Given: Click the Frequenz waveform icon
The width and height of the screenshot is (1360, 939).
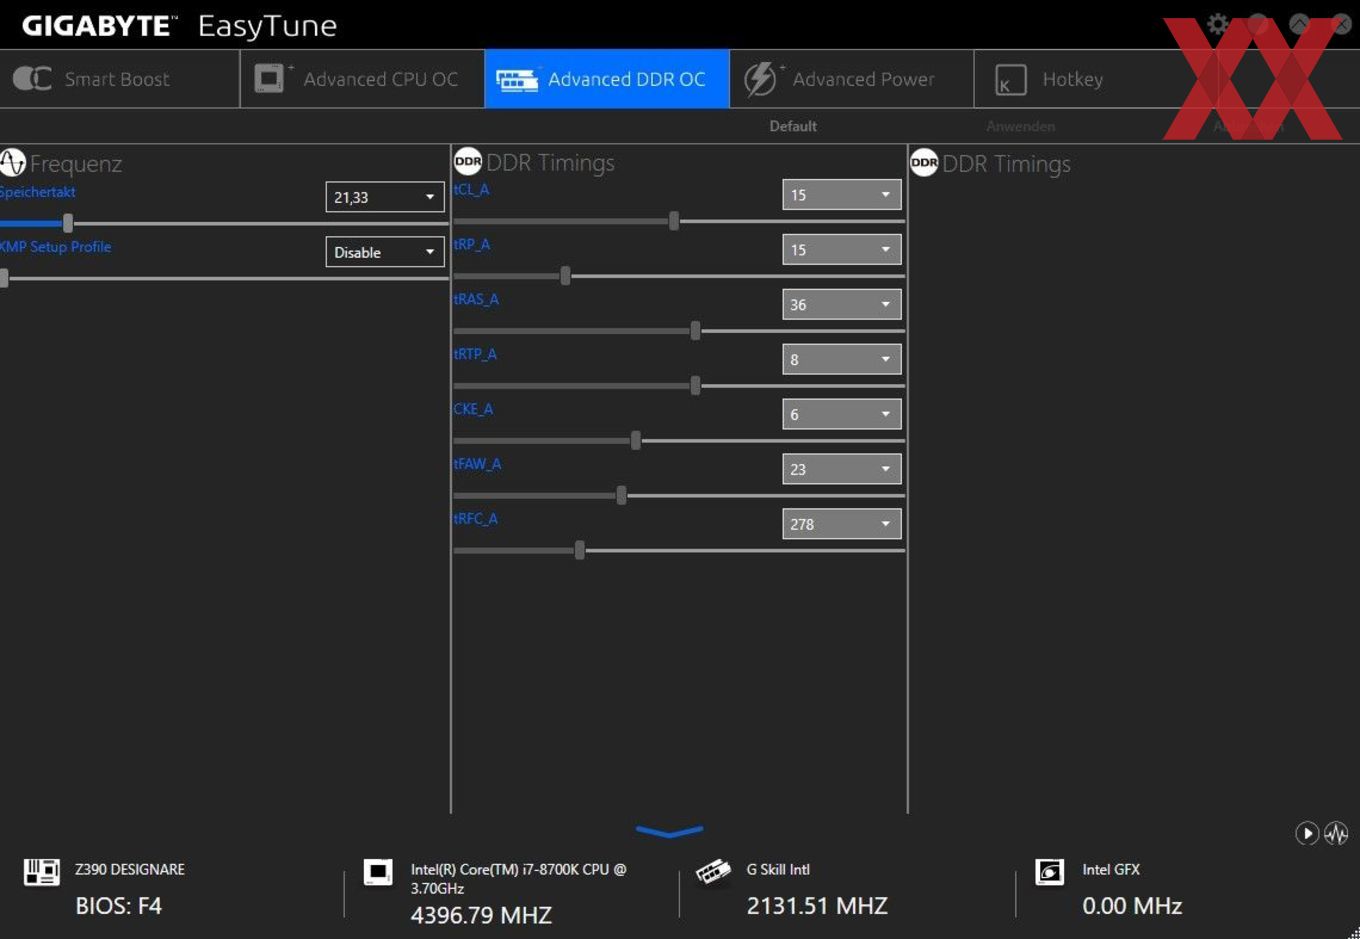Looking at the screenshot, I should point(12,162).
